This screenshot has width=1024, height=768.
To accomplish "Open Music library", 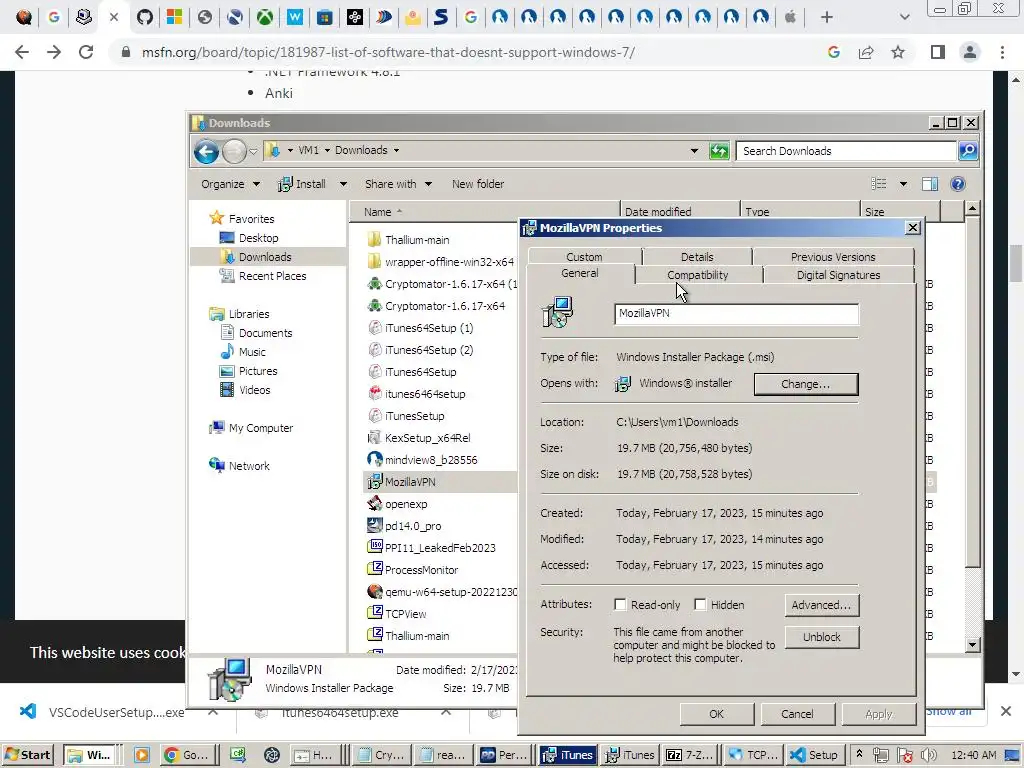I will pyautogui.click(x=251, y=352).
